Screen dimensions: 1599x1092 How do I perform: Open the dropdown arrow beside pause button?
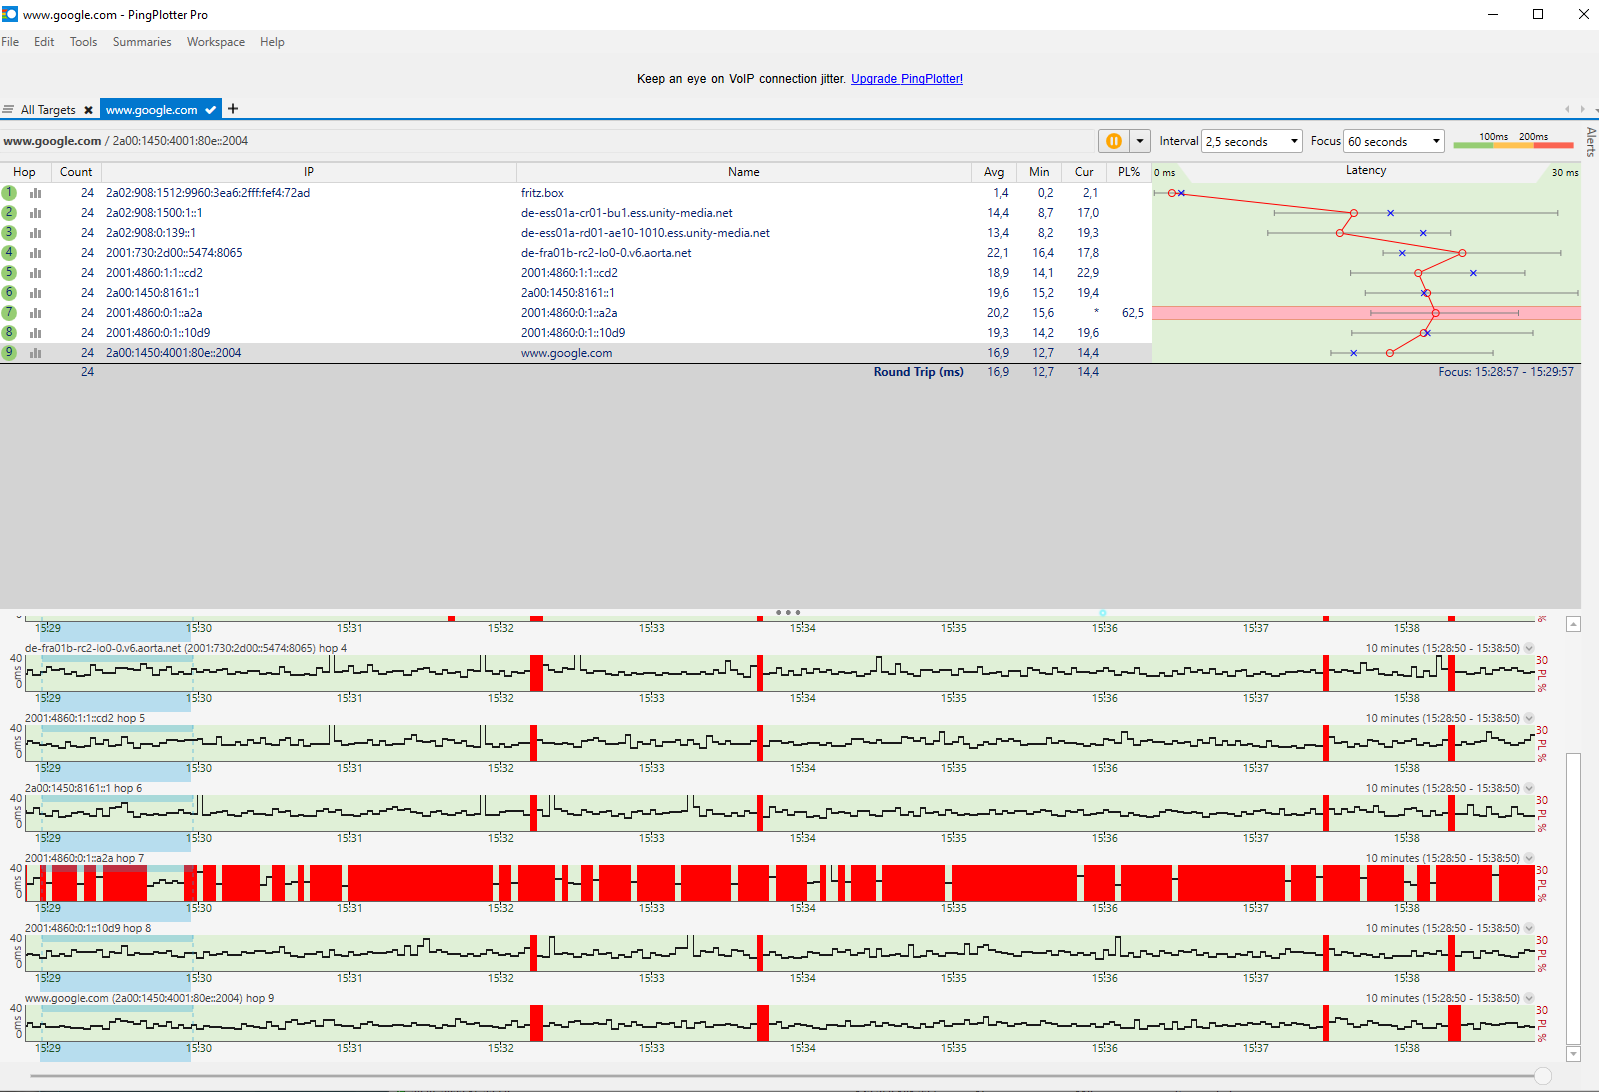(1139, 141)
